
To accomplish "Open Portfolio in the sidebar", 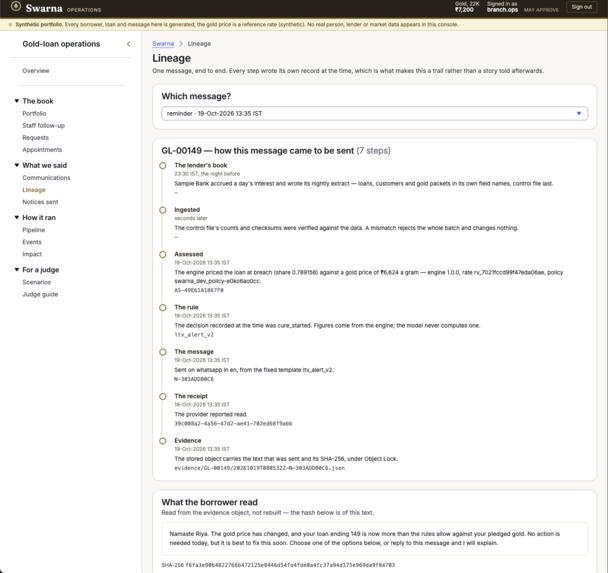I will [x=34, y=114].
